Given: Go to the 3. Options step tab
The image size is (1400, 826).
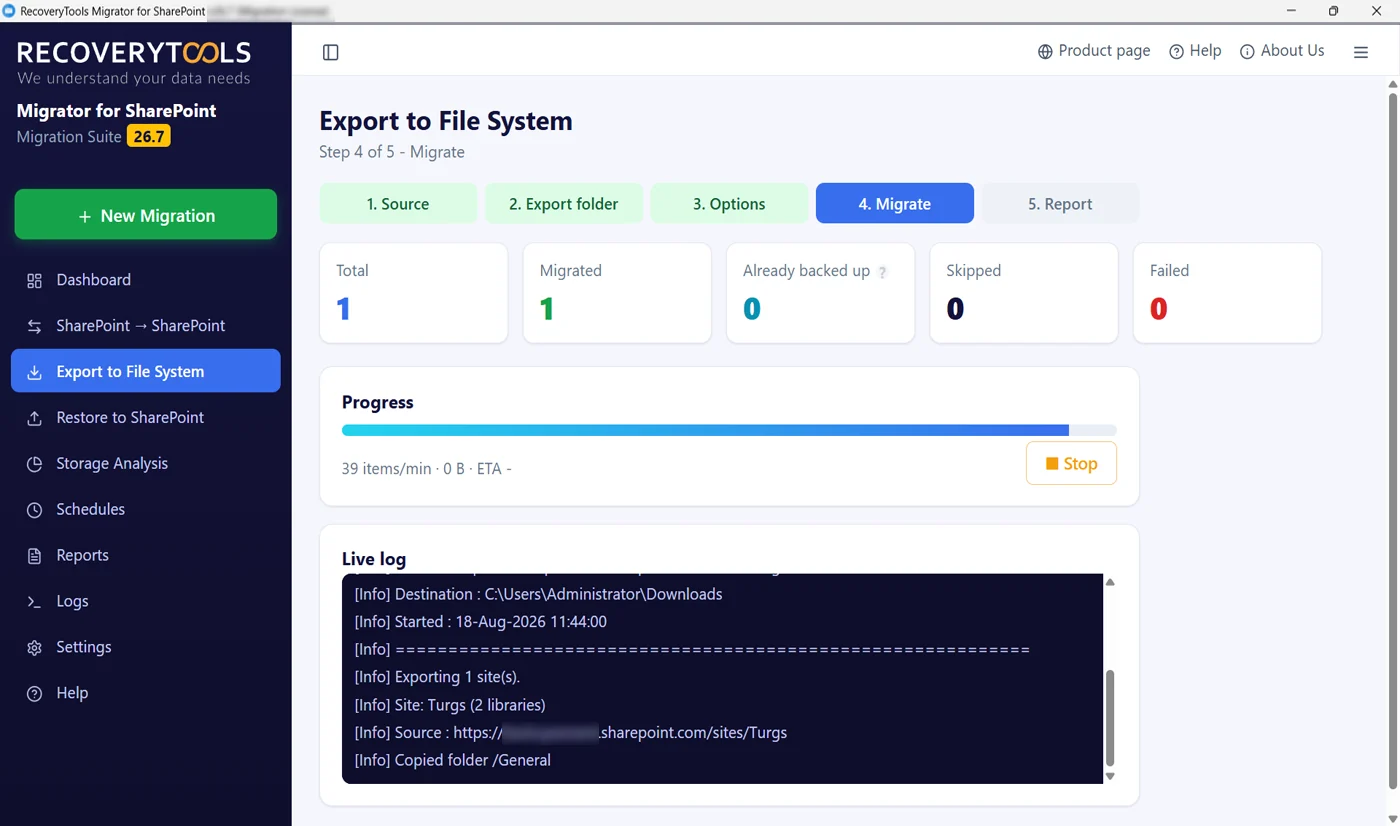Looking at the screenshot, I should [729, 203].
